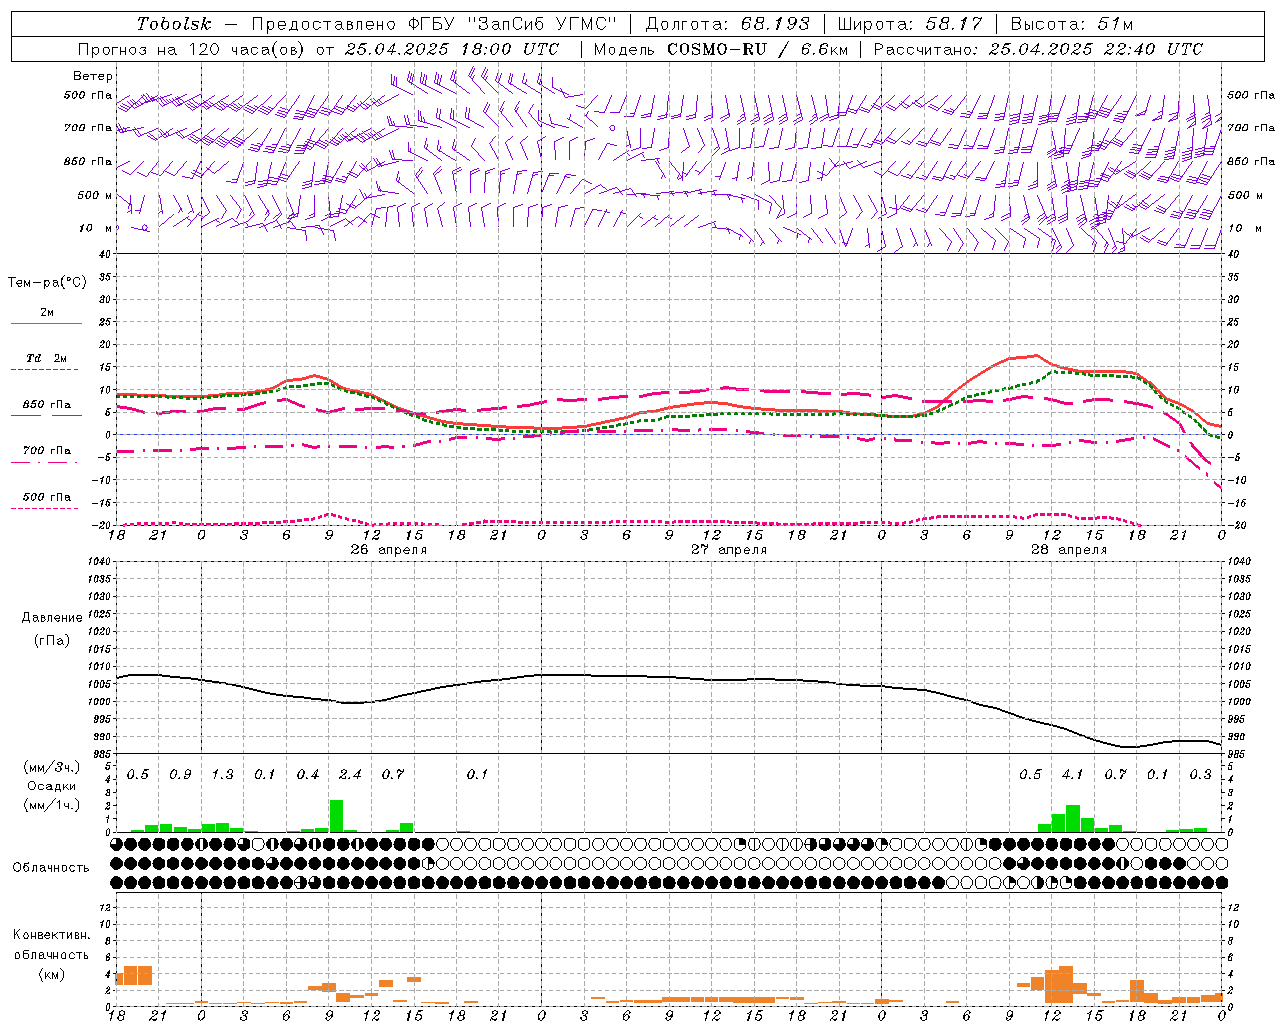Click the green precipitation bar under "2.4"

coord(336,815)
